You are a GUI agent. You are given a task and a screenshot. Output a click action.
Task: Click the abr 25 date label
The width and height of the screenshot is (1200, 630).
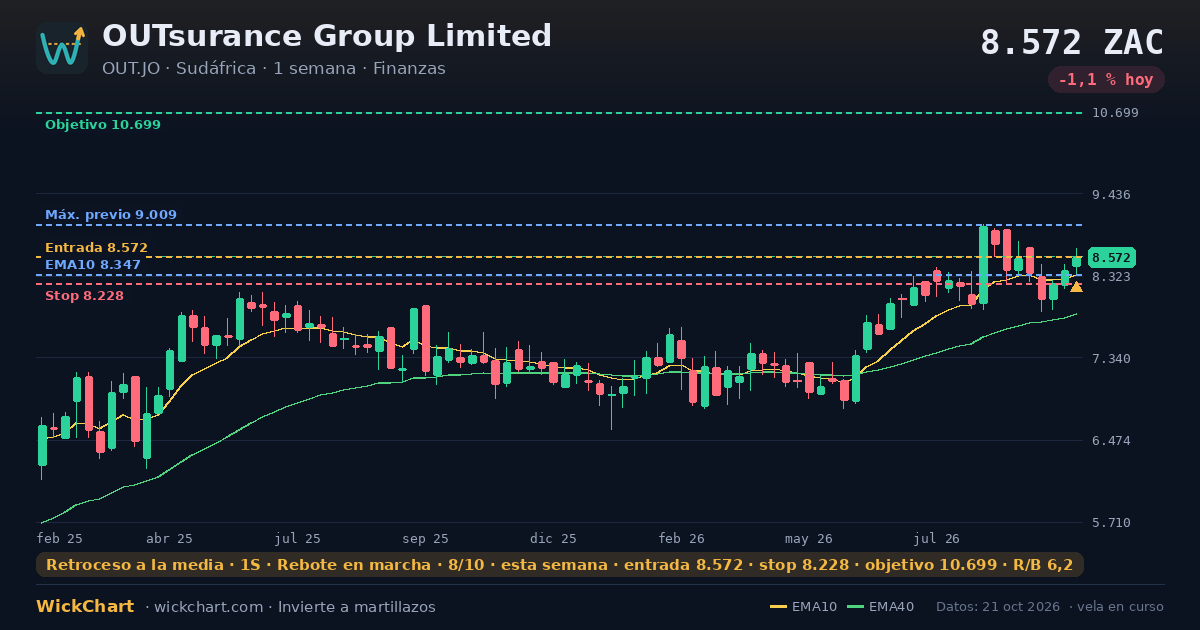[x=169, y=539]
